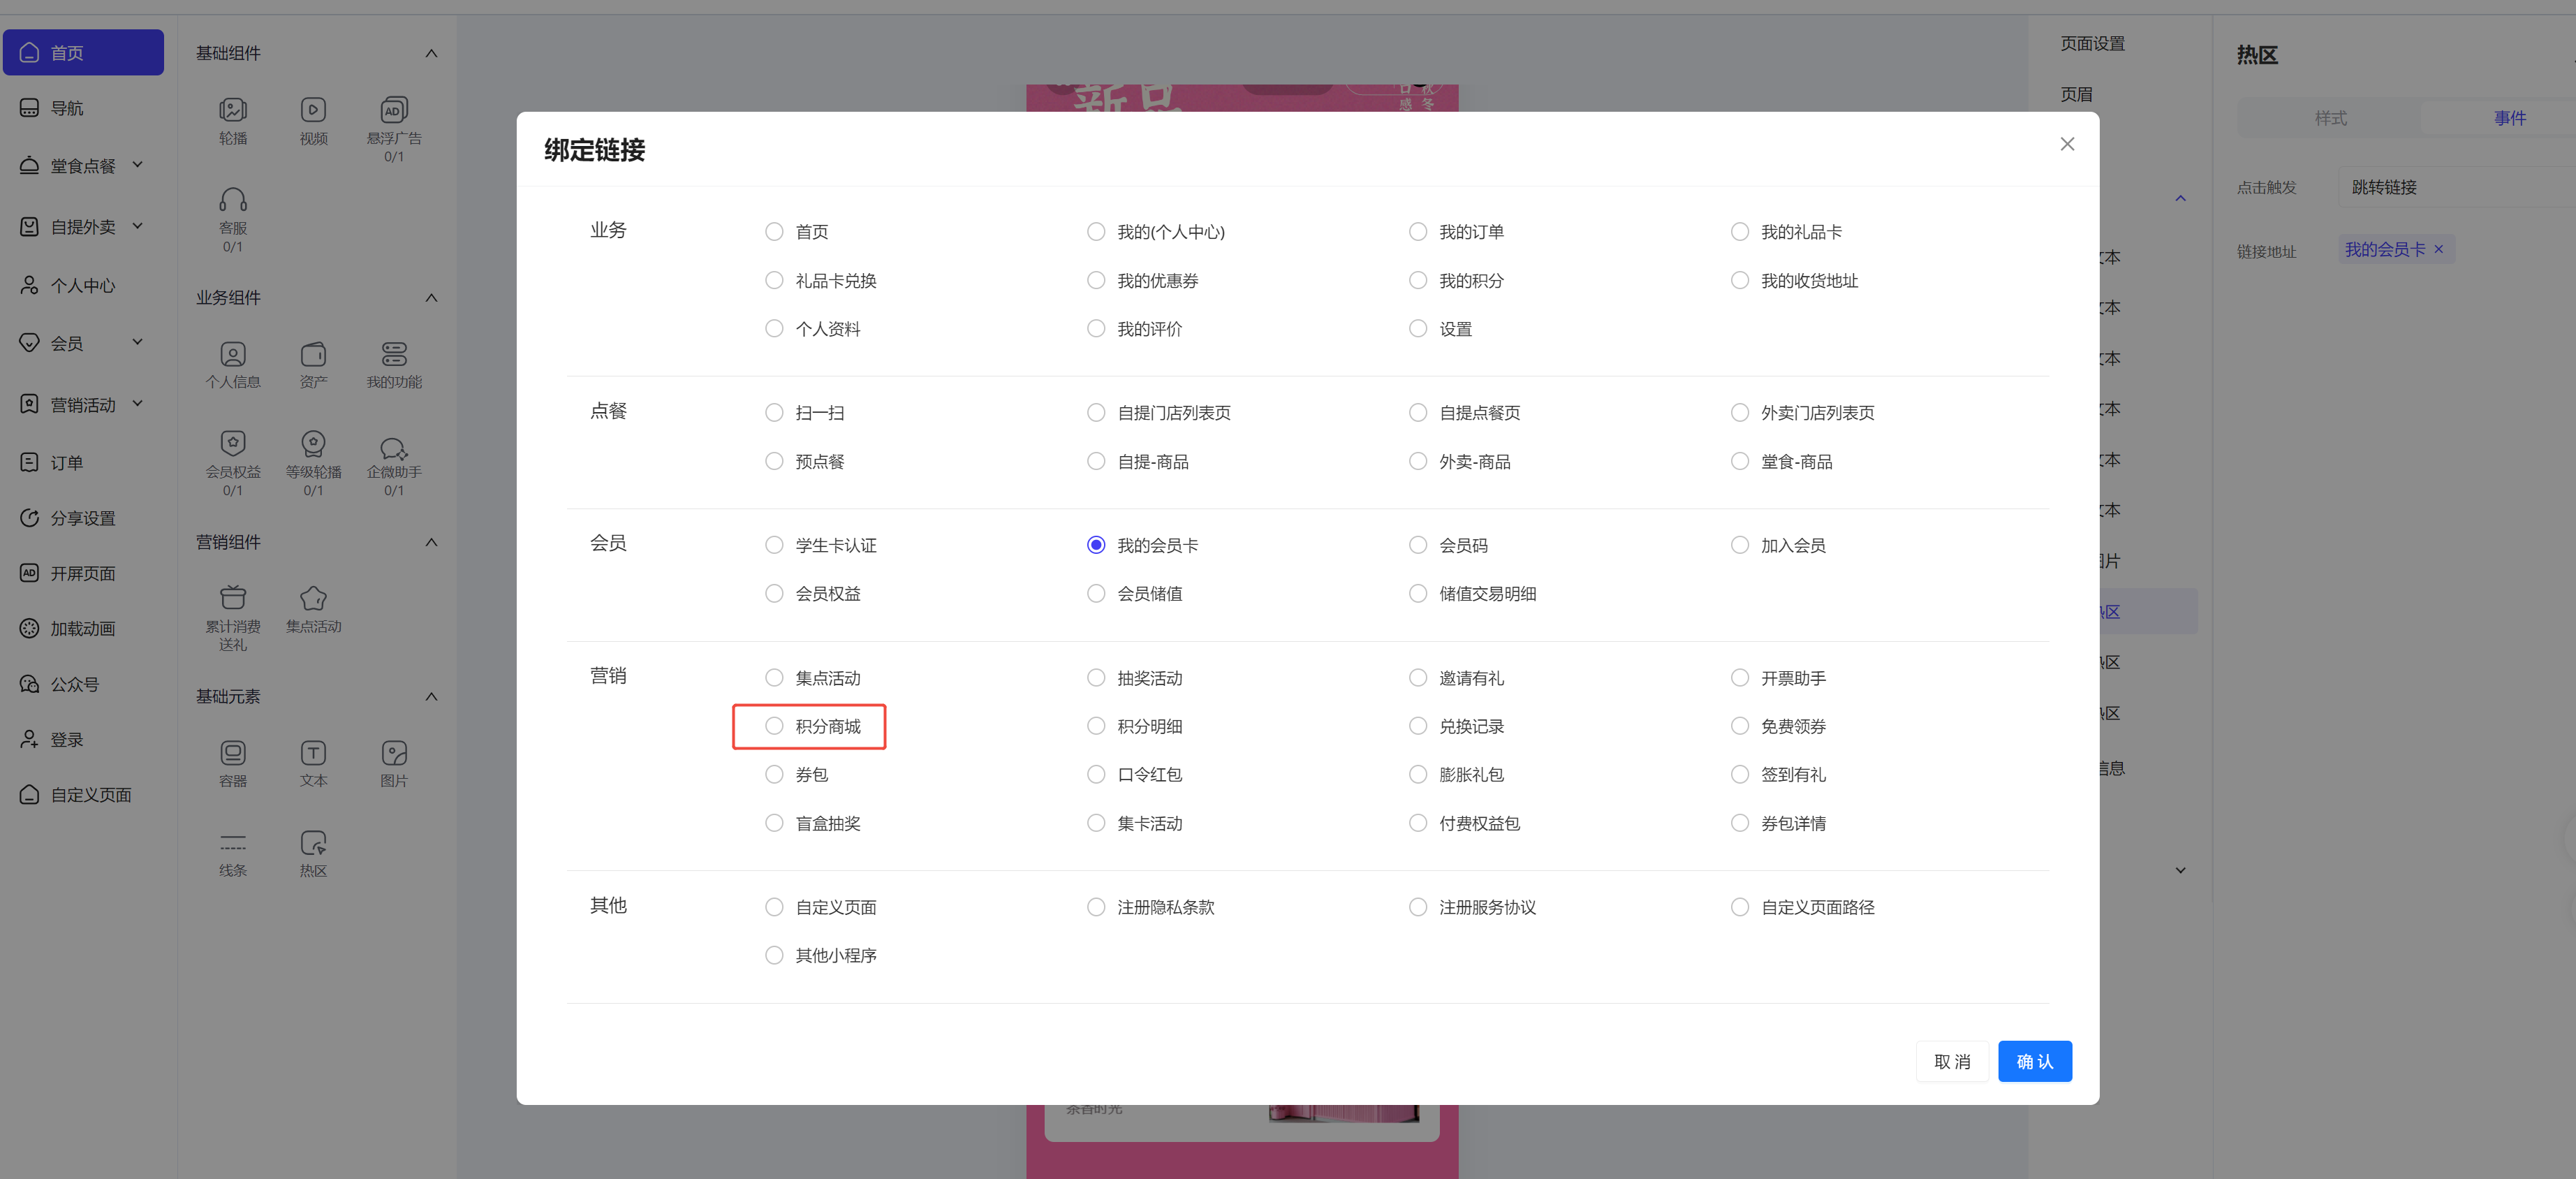Click the 视频 video component icon
Viewport: 2576px width, 1179px height.
coord(313,110)
